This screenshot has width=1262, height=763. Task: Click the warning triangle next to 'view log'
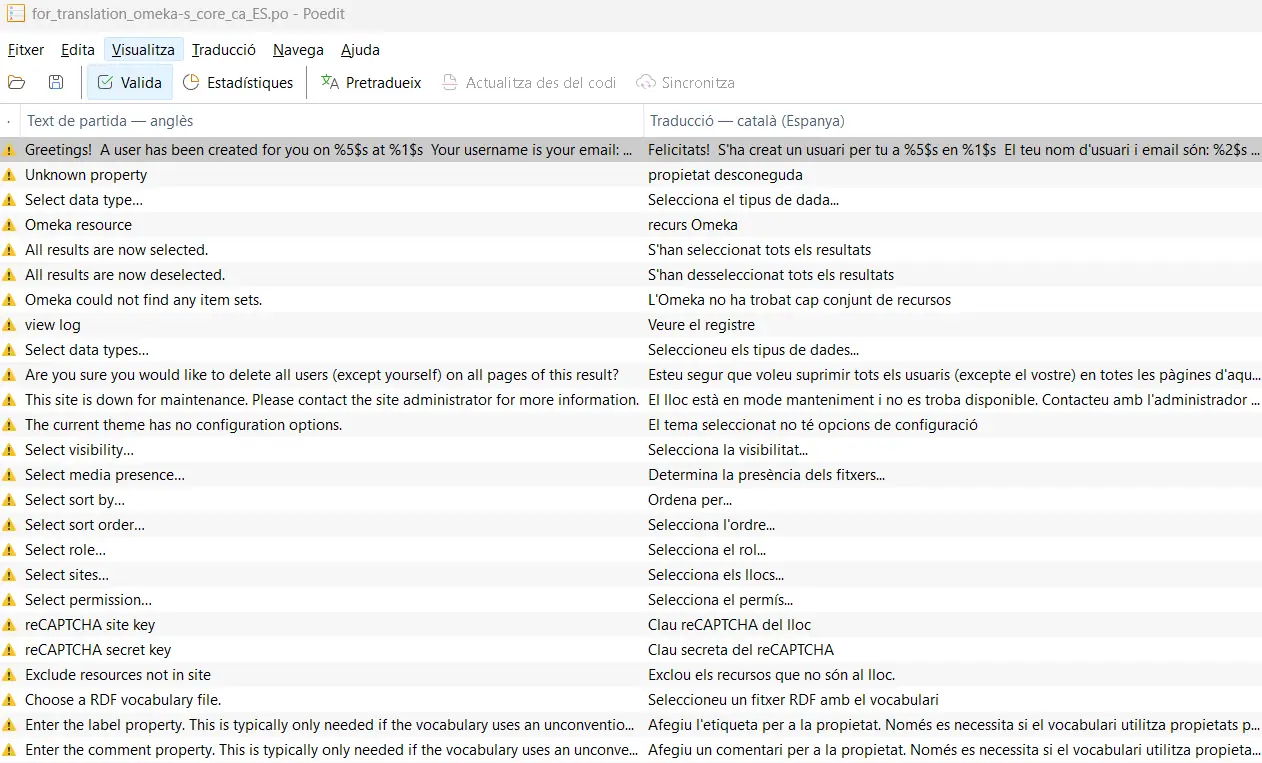pyautogui.click(x=9, y=324)
